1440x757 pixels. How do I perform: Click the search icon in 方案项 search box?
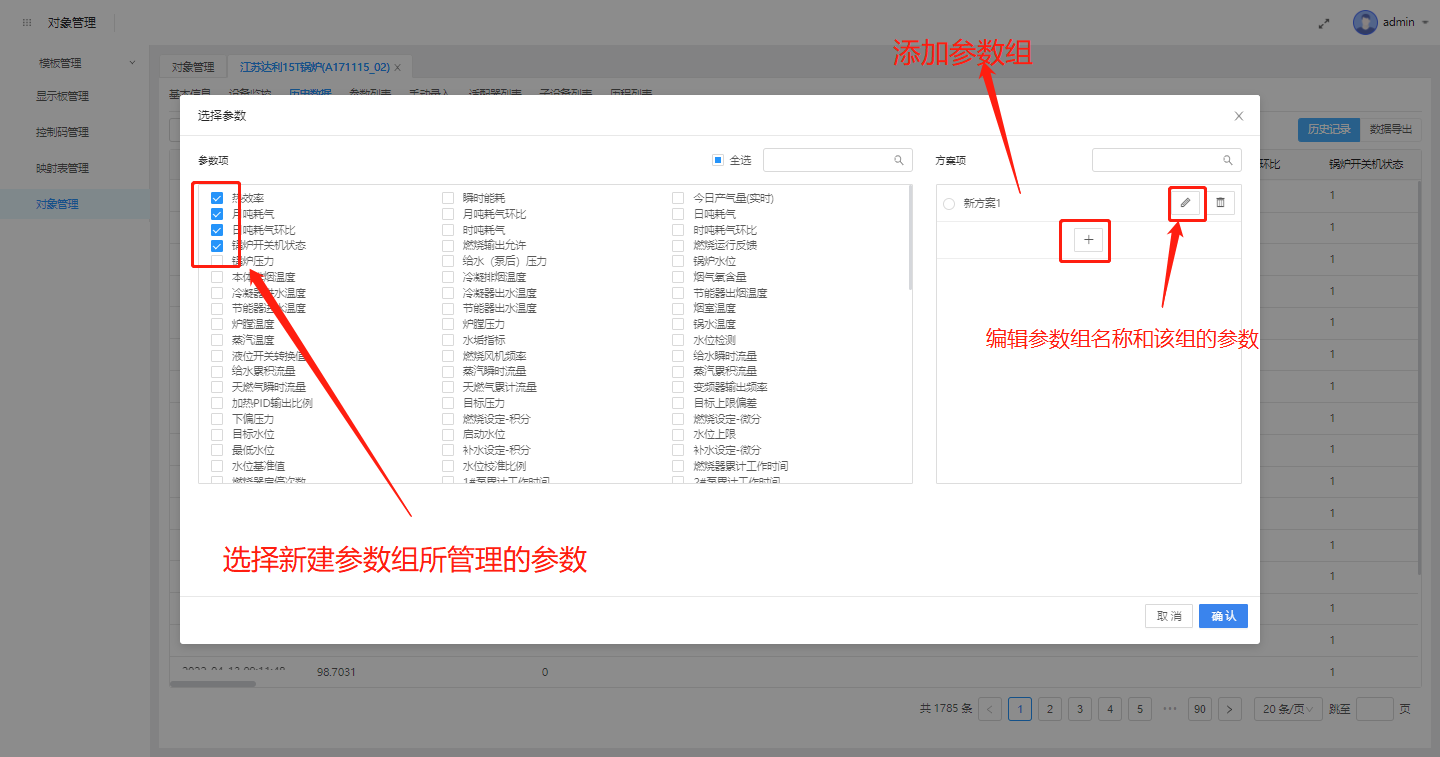click(x=1228, y=160)
